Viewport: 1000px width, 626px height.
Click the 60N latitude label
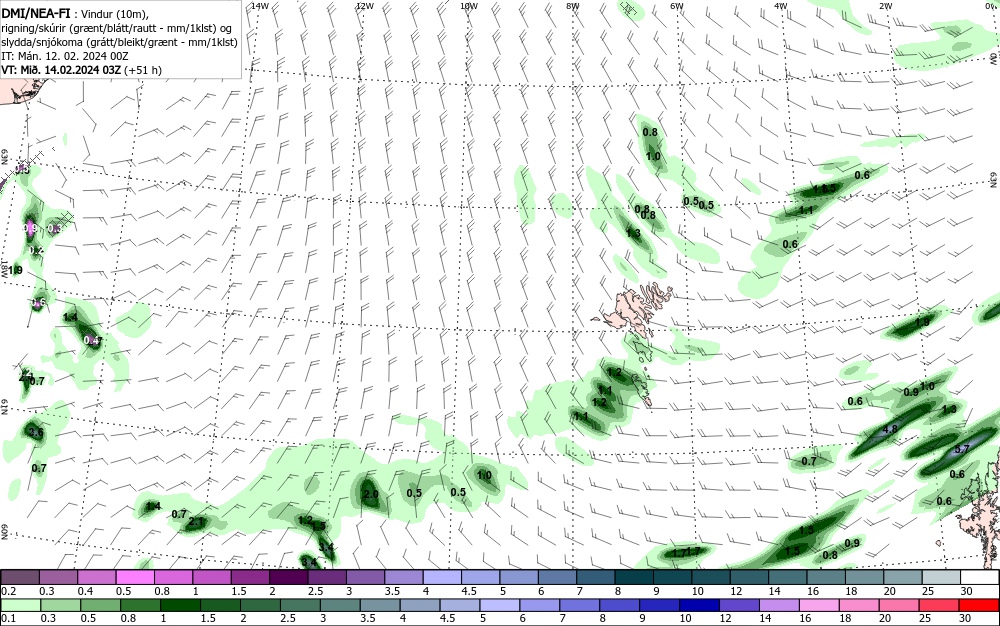(4, 532)
